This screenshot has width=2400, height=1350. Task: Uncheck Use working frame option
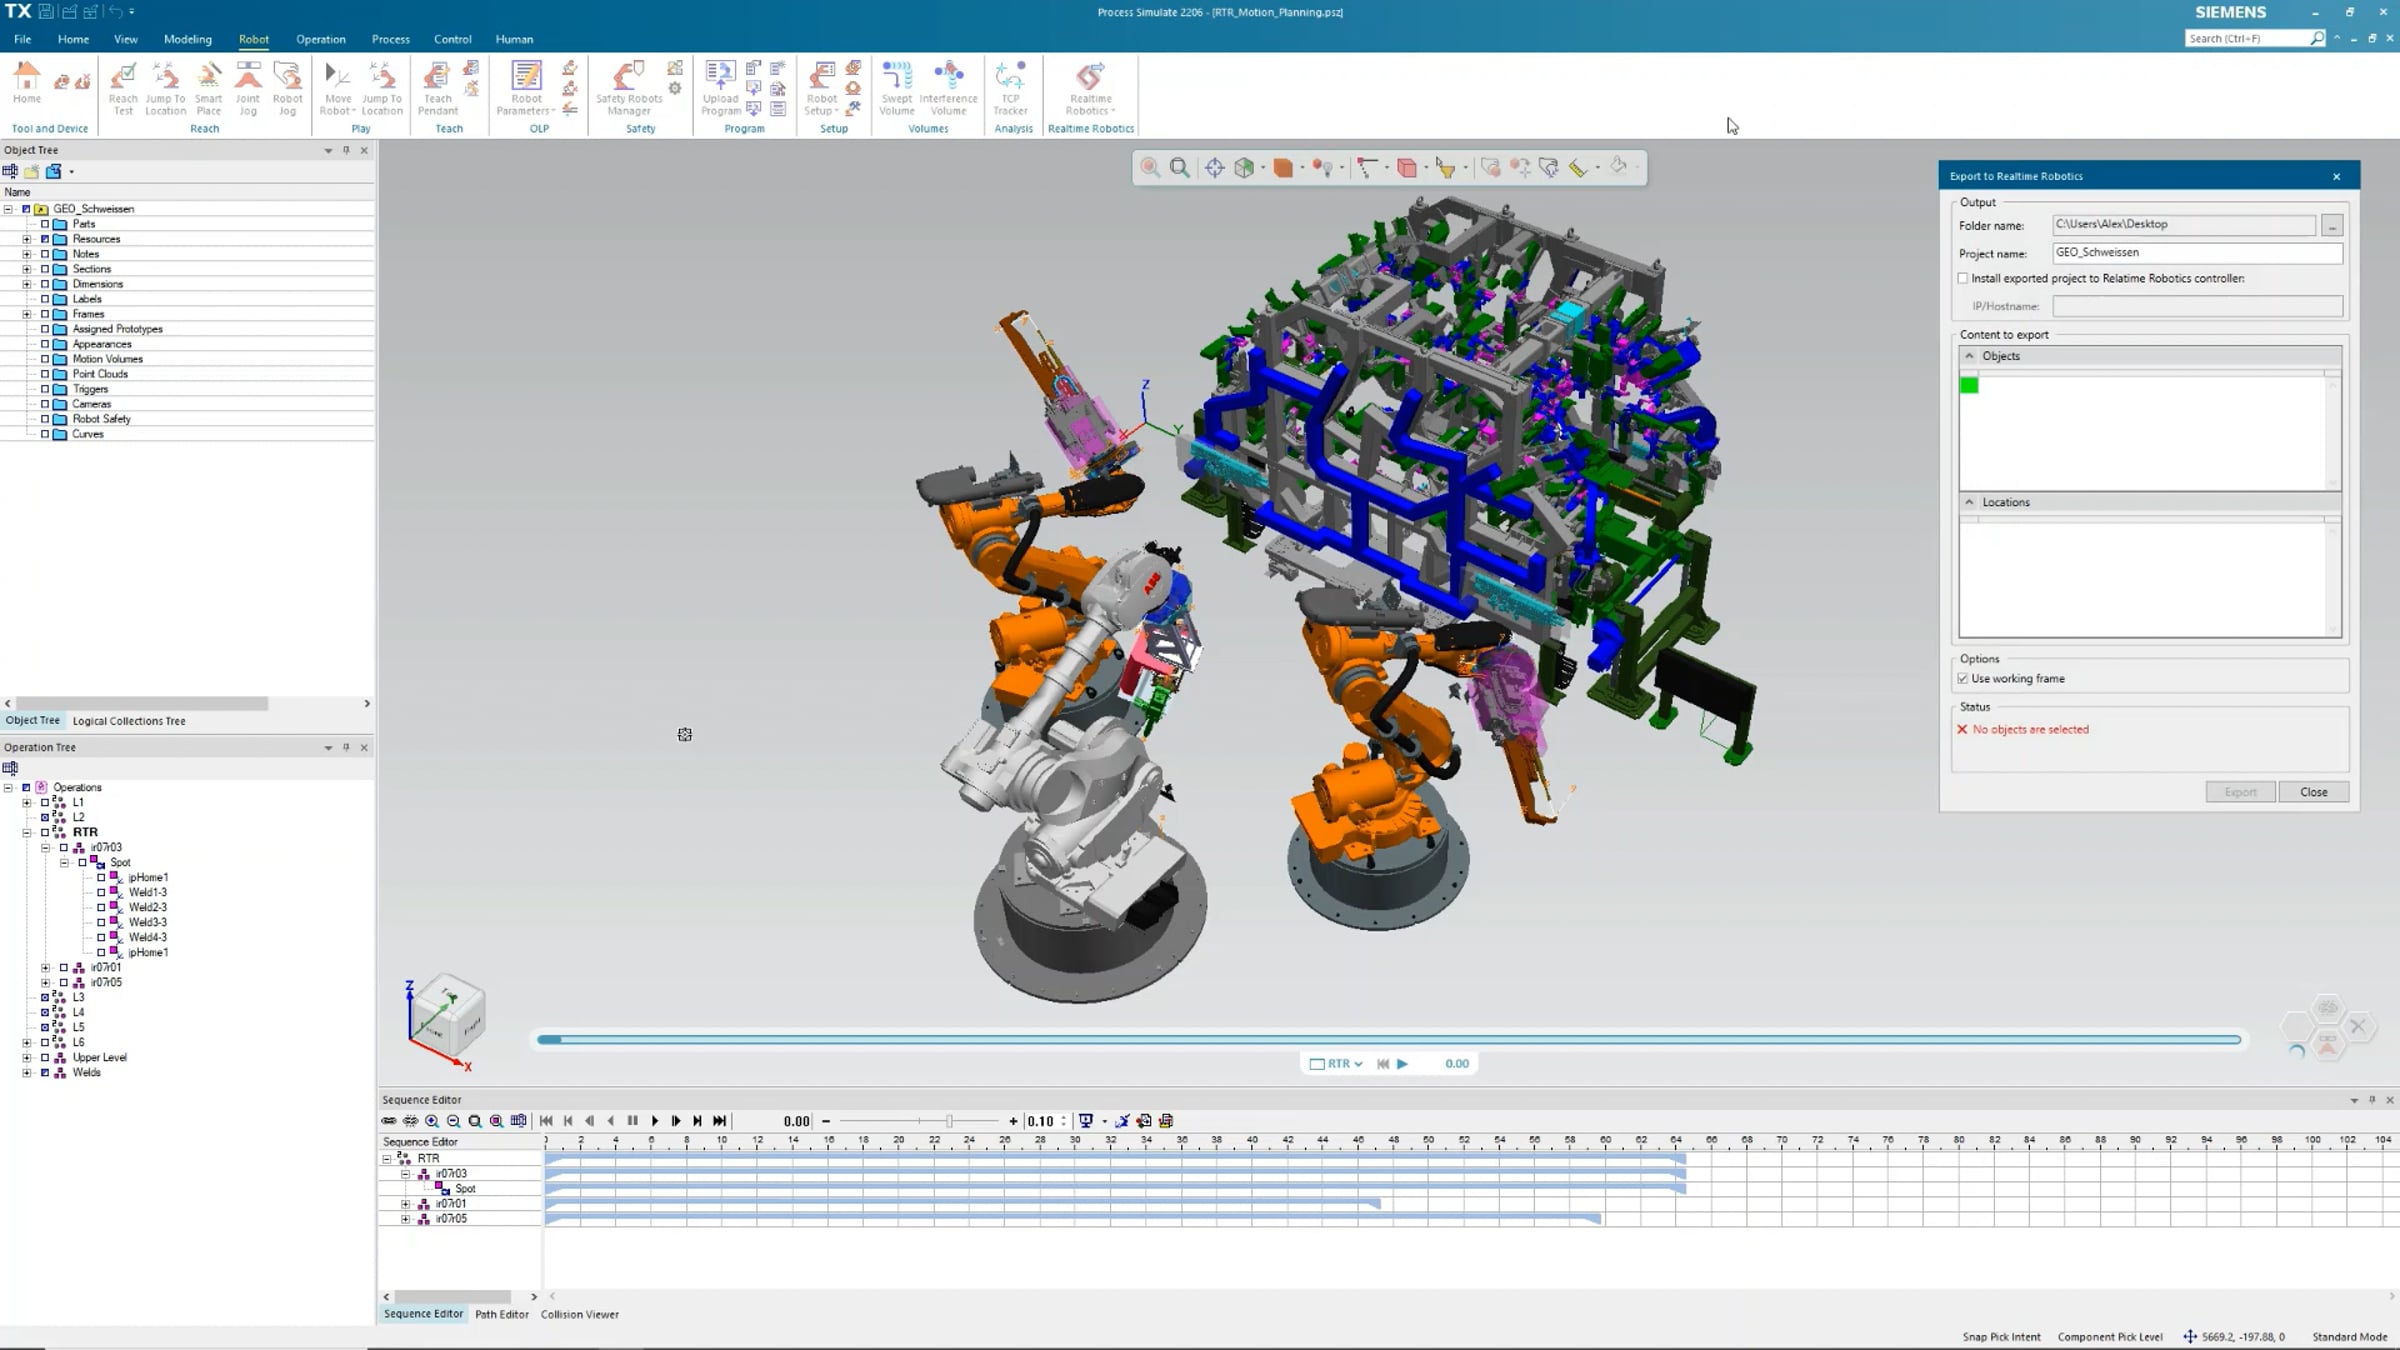[x=1963, y=679]
